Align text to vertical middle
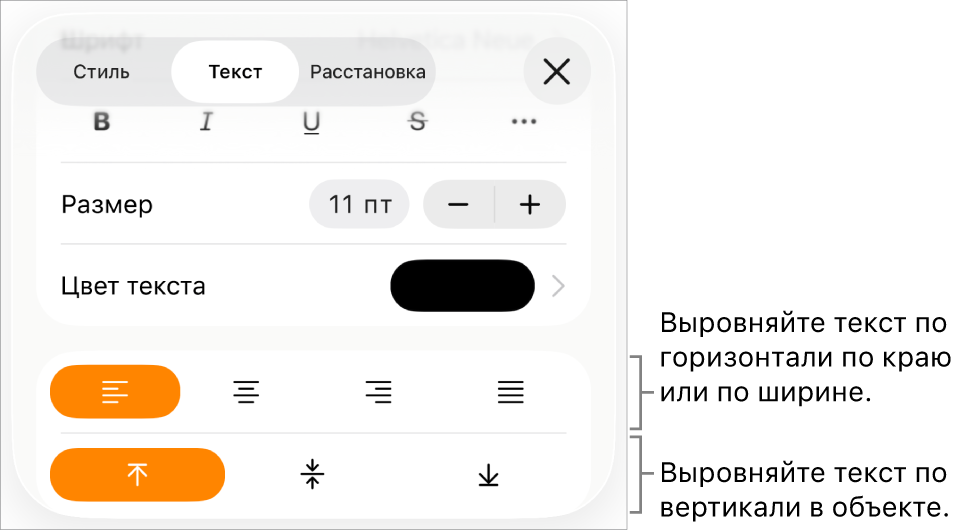 (312, 475)
